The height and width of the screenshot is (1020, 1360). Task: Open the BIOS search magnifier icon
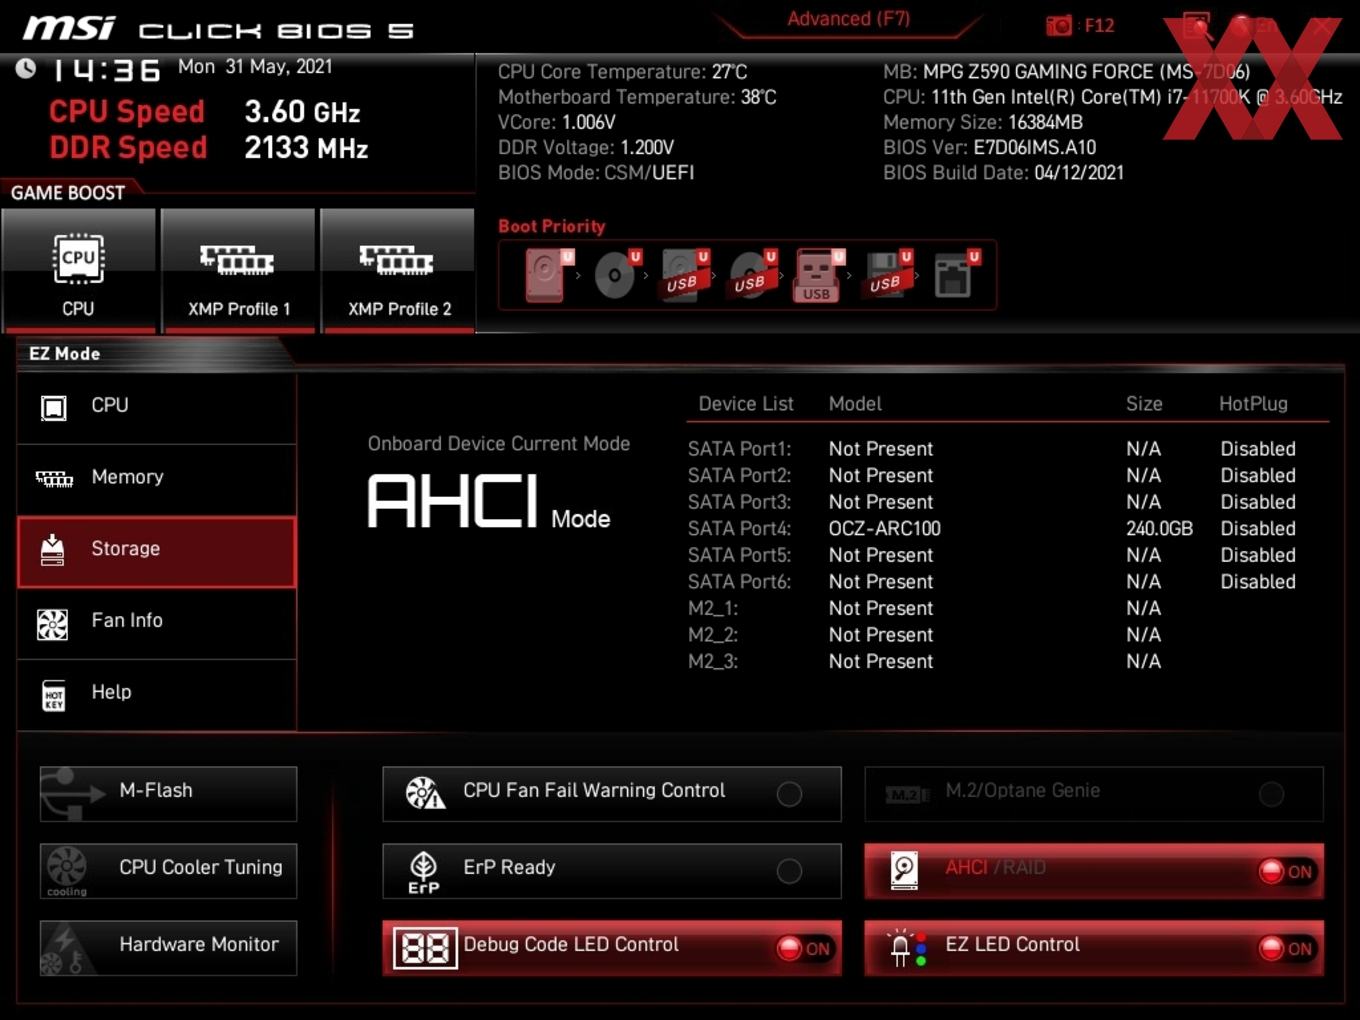coord(1196,25)
